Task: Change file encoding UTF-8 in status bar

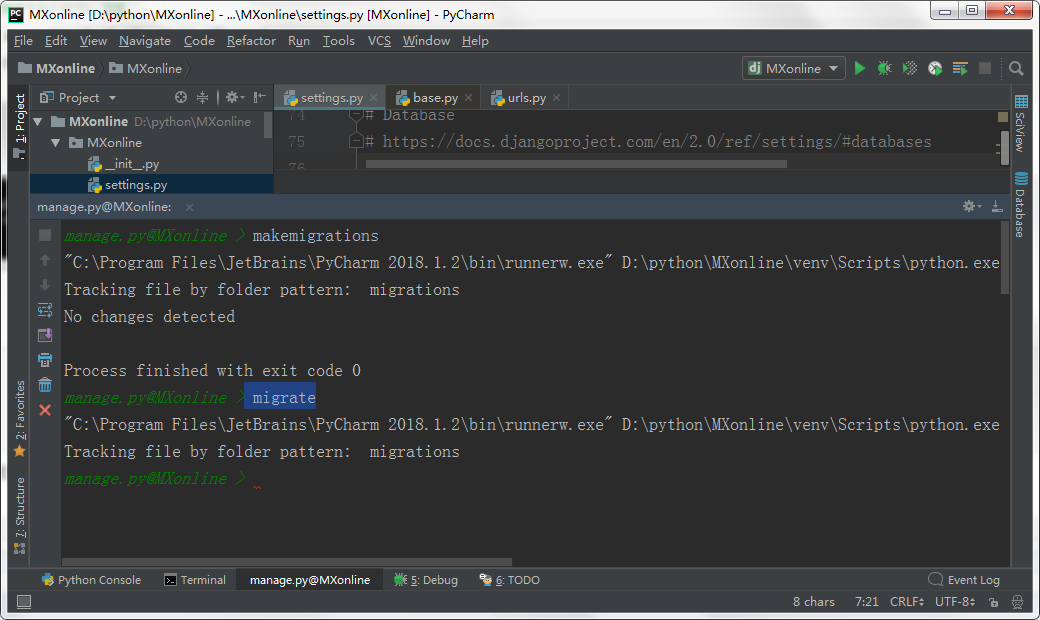Action: point(955,601)
